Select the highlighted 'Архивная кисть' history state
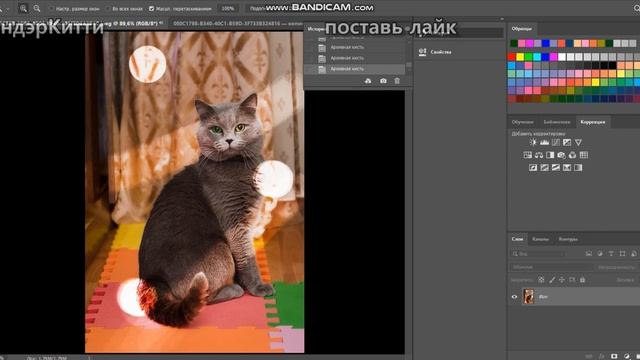 click(x=354, y=69)
